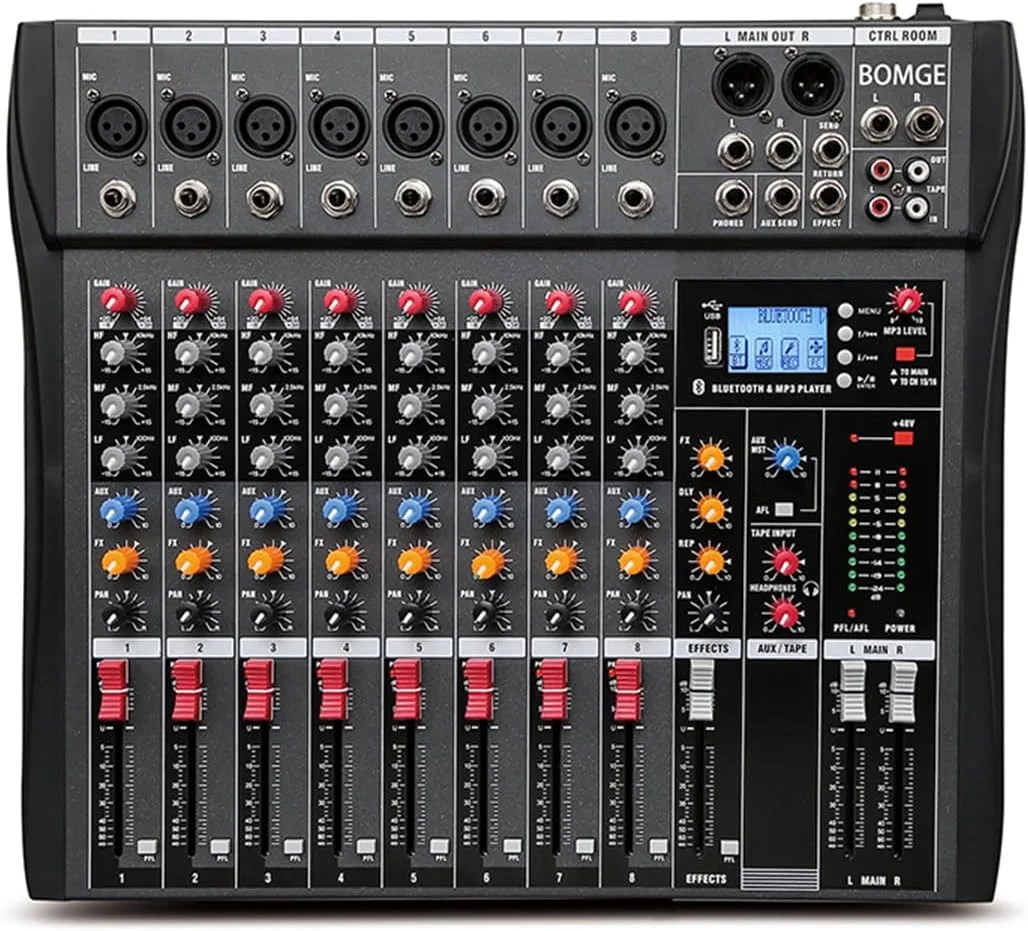Toggle the channel 1 PFL button
This screenshot has height=931, width=1028.
[146, 845]
